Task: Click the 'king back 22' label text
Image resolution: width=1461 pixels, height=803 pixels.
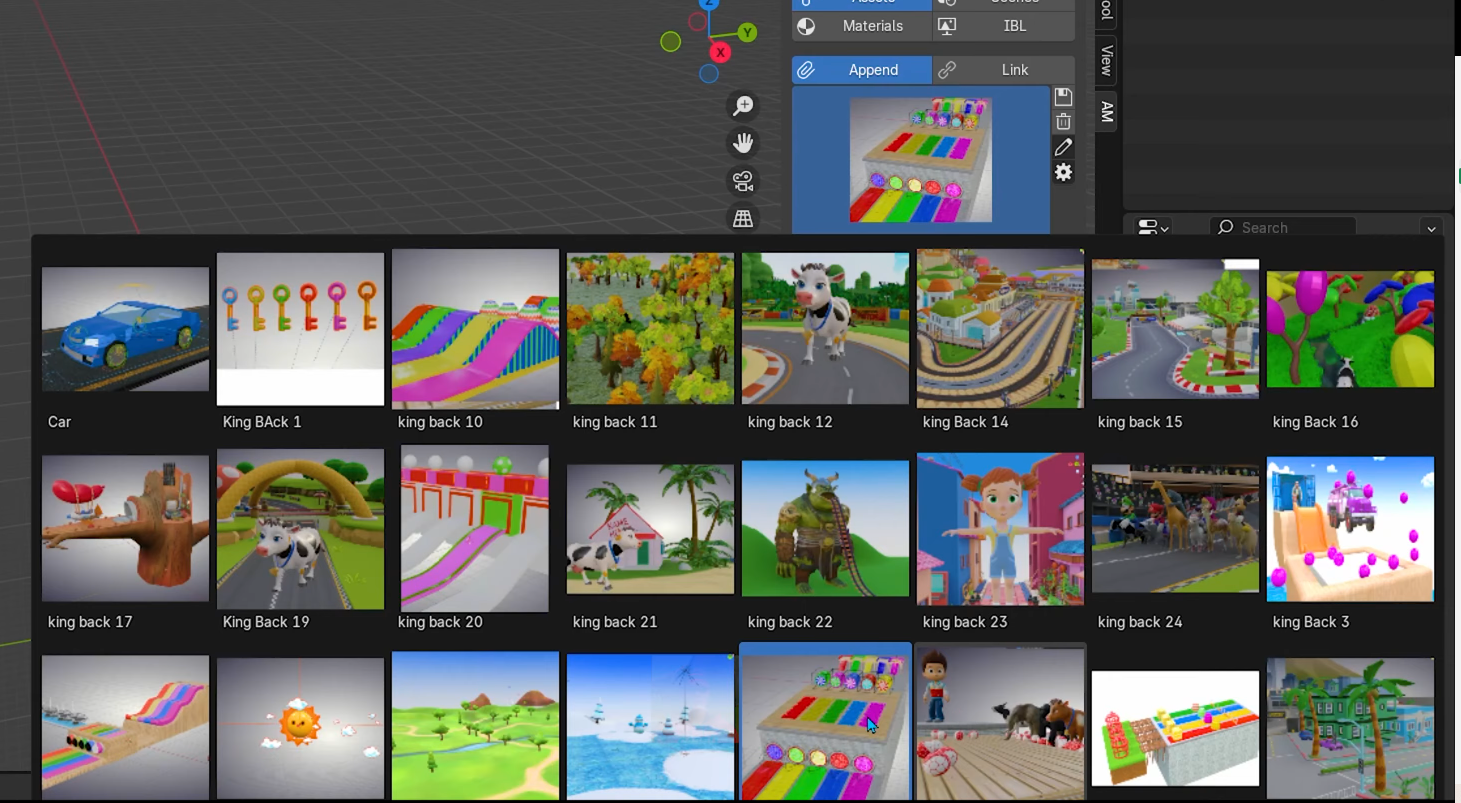Action: click(790, 622)
